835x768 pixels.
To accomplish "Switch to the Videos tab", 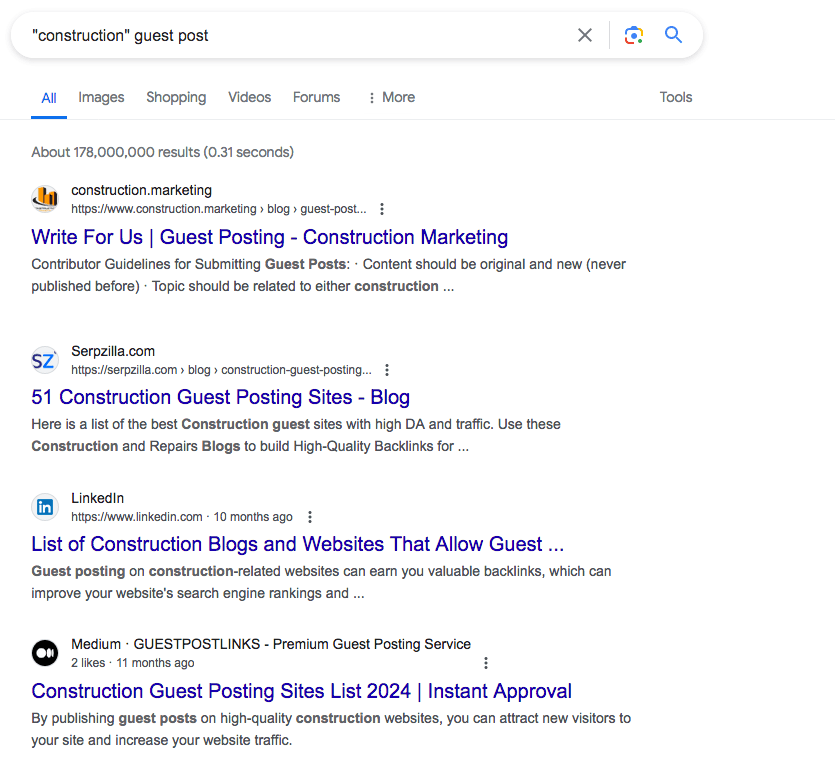I will coord(249,97).
